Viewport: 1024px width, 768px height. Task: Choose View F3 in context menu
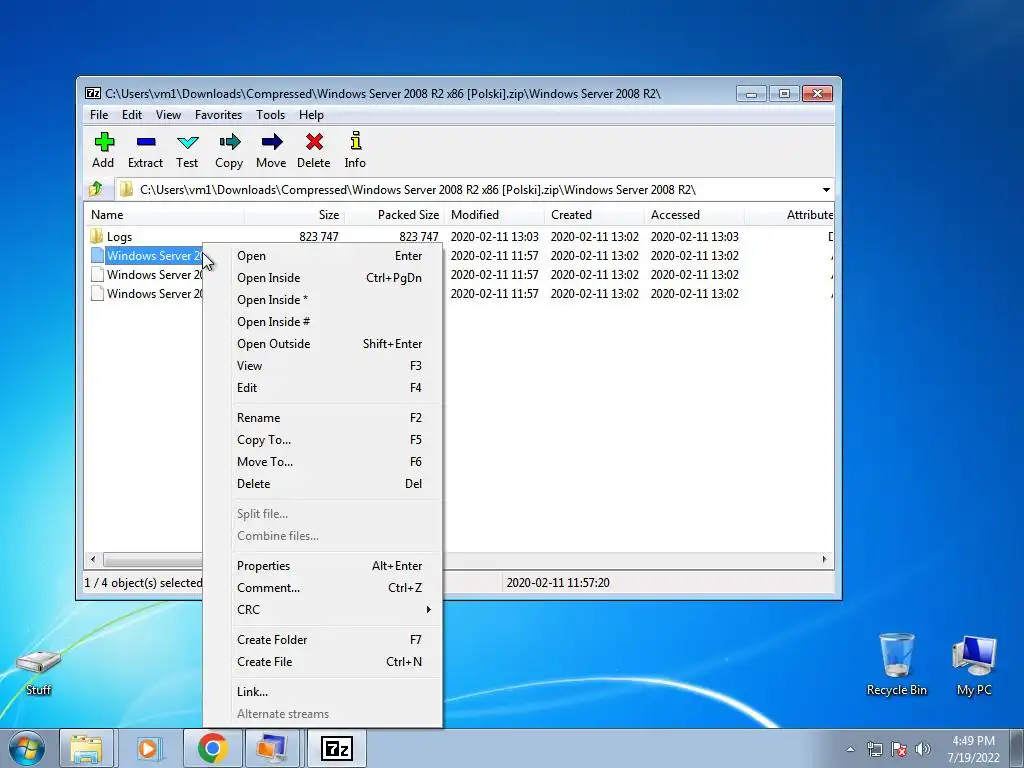click(x=323, y=366)
